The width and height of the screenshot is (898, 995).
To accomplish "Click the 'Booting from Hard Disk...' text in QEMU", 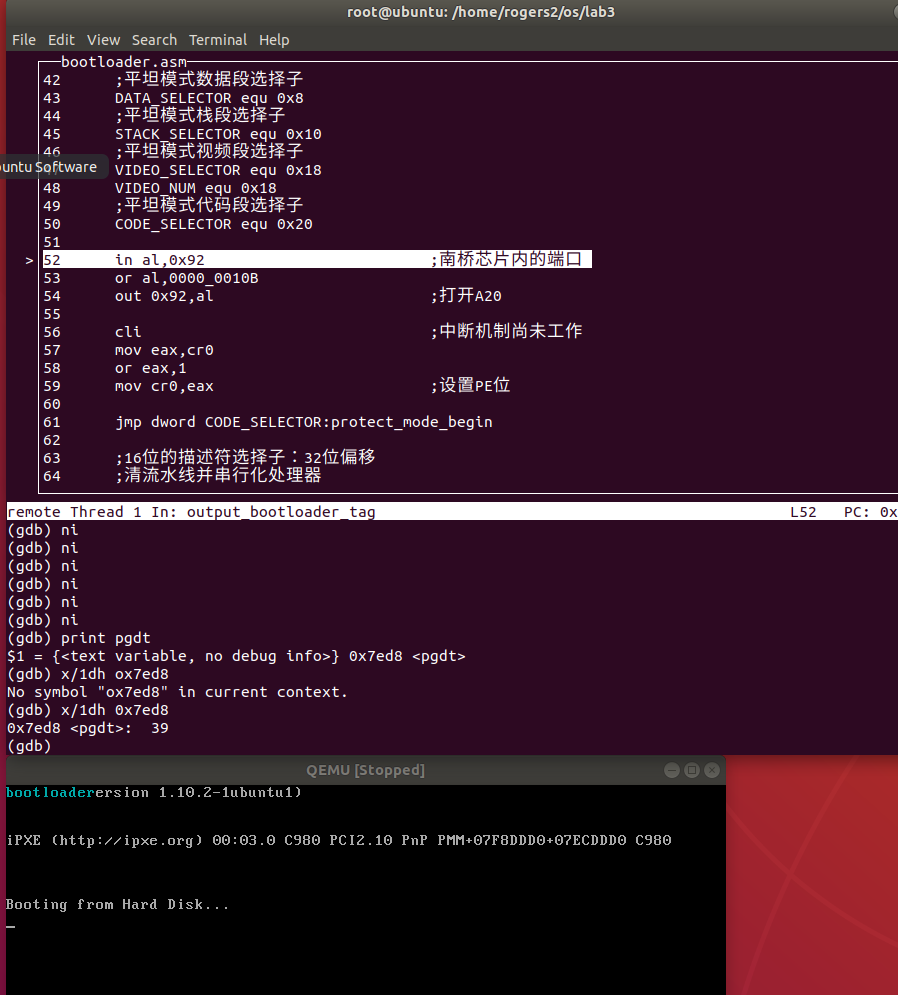I will 118,905.
